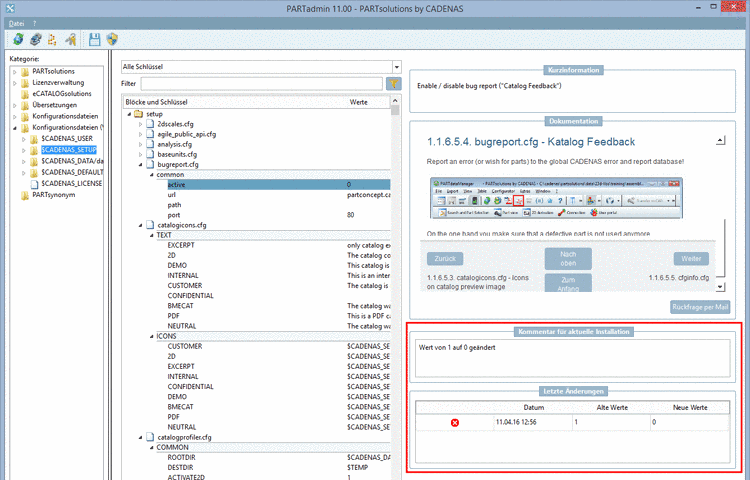Select the eCATALOGsolutions category
The image size is (750, 480).
tap(62, 94)
